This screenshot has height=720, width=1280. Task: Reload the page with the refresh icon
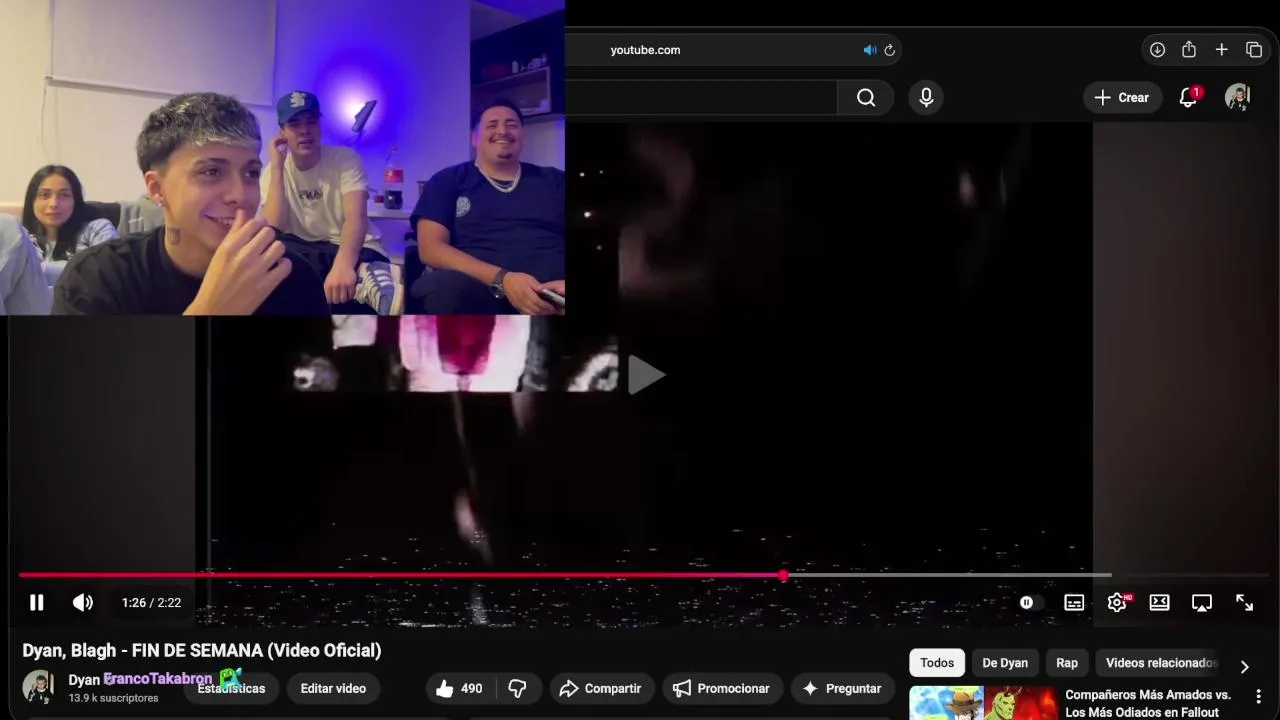889,50
